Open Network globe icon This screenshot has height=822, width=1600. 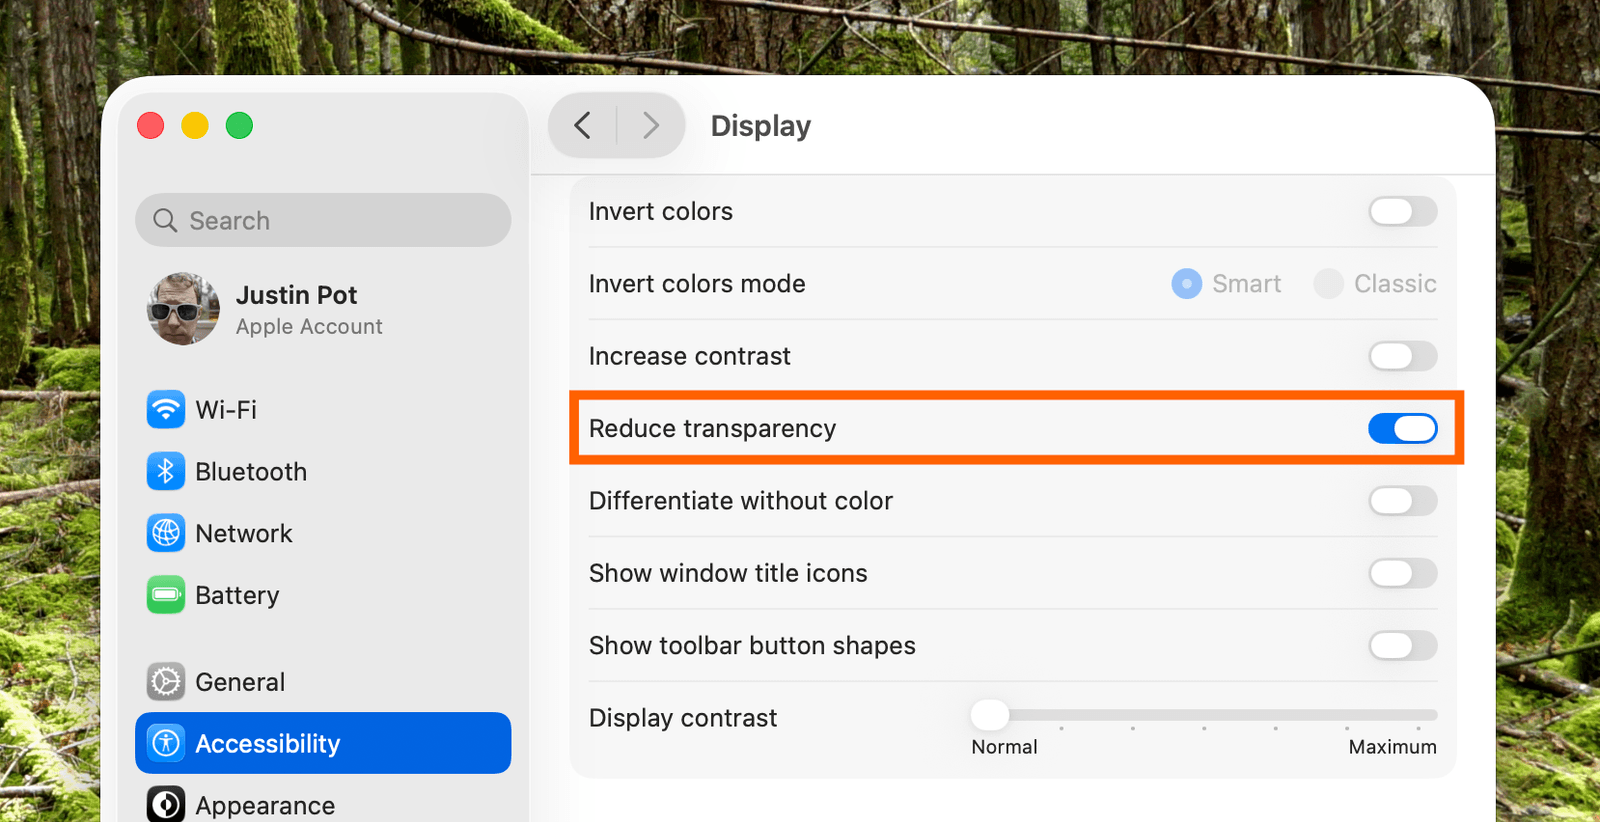[x=166, y=534]
